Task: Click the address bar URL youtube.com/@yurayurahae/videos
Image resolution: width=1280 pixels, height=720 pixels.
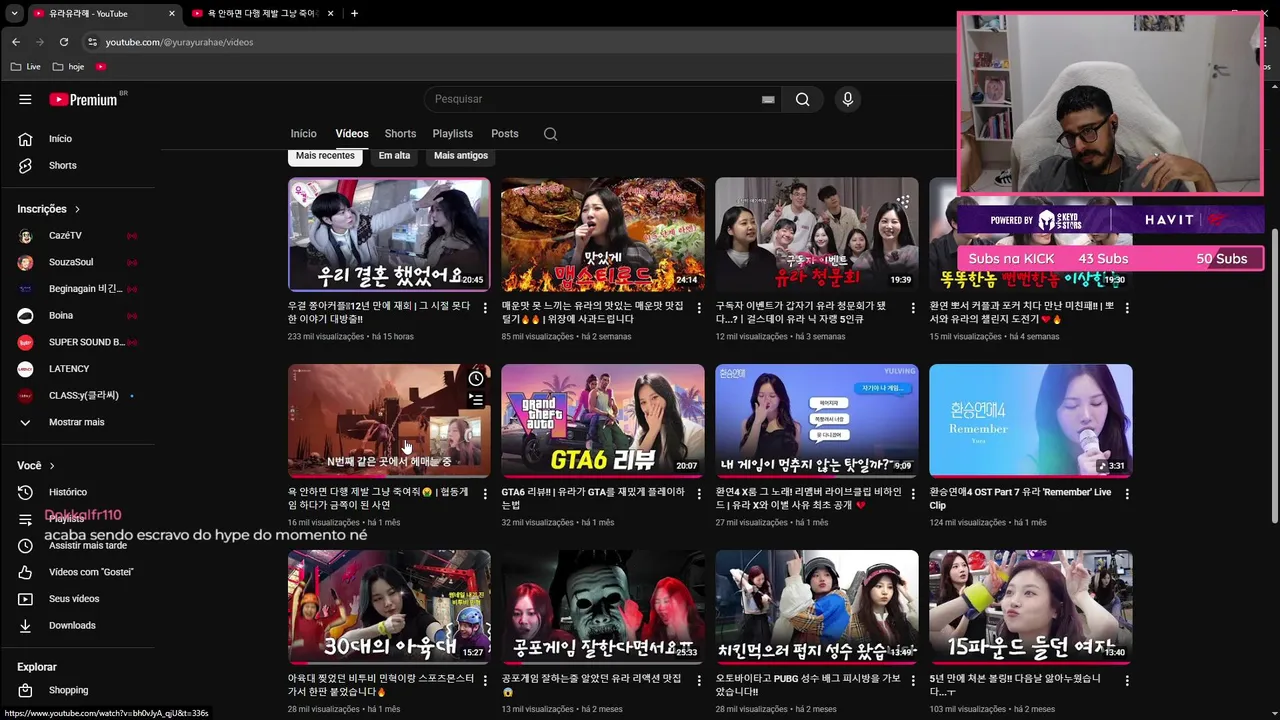Action: [x=179, y=42]
